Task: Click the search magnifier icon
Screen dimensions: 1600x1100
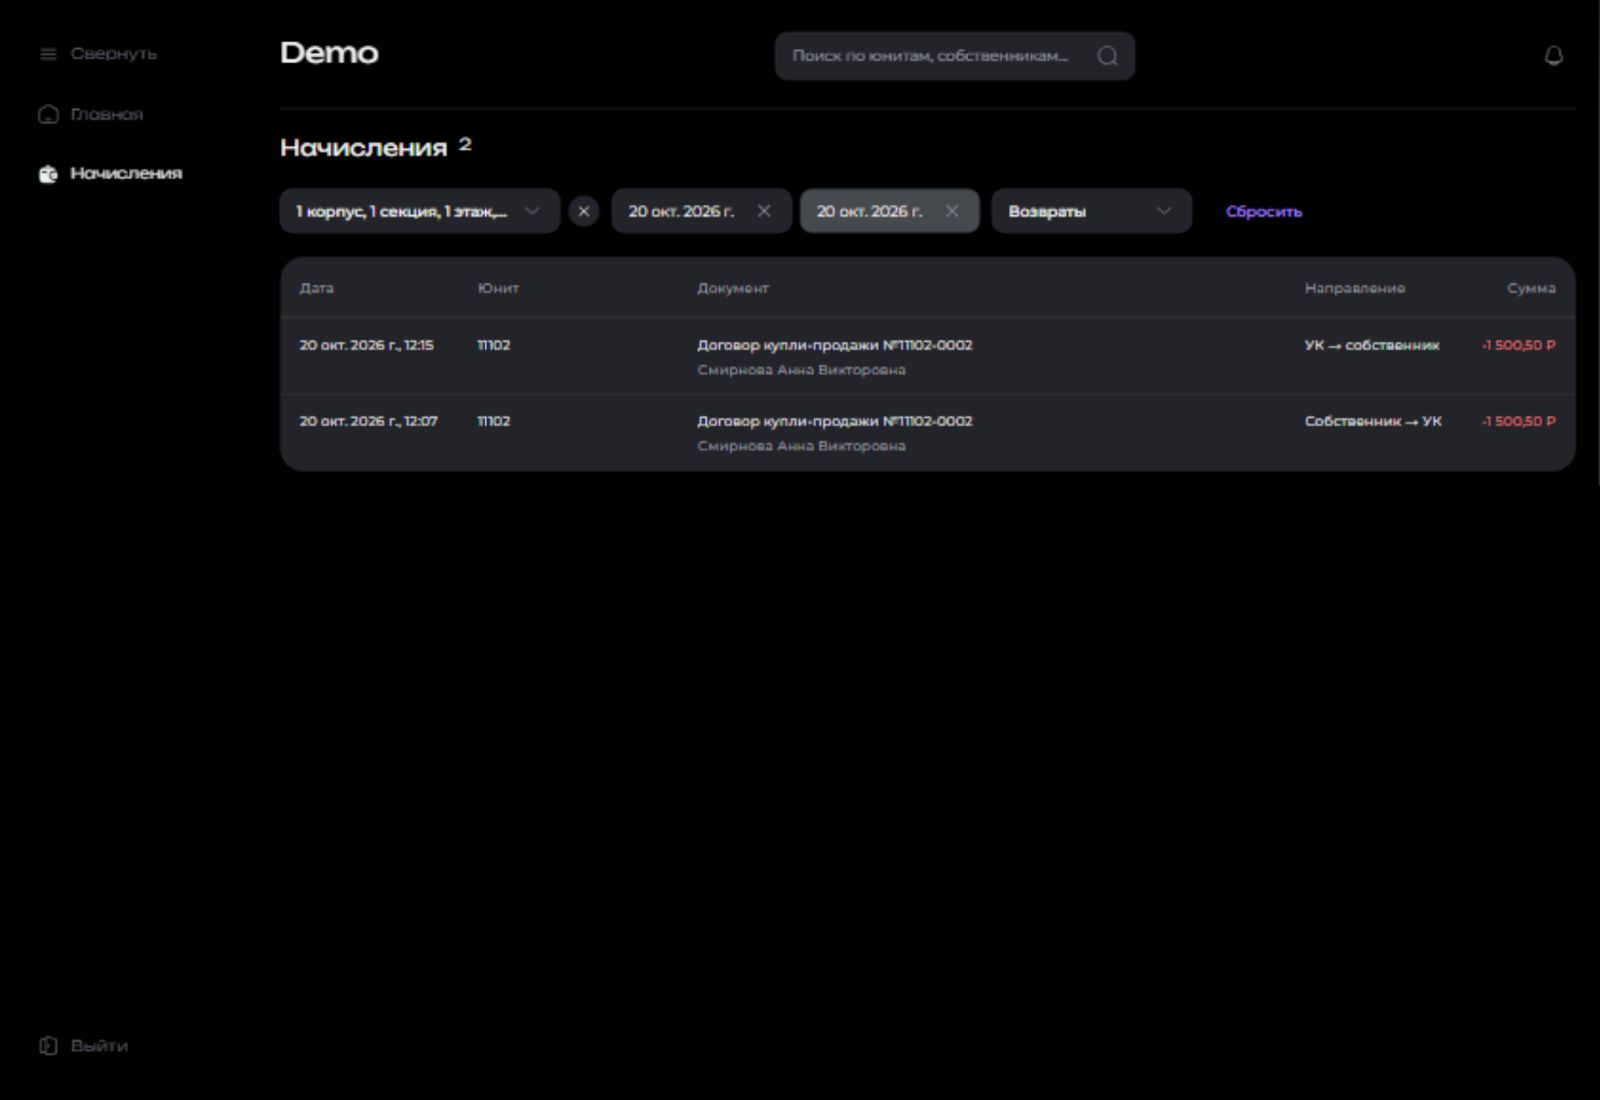Action: point(1107,56)
